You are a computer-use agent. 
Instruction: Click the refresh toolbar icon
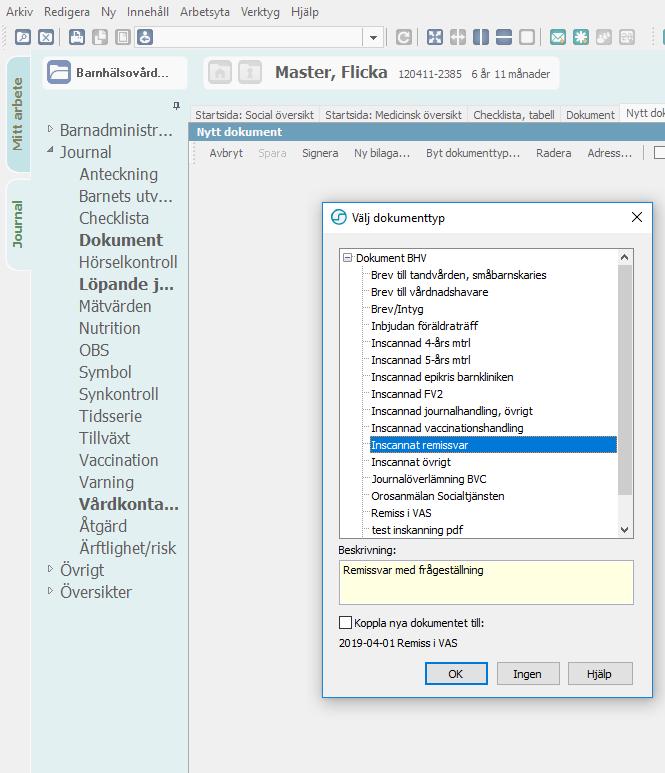click(x=404, y=37)
